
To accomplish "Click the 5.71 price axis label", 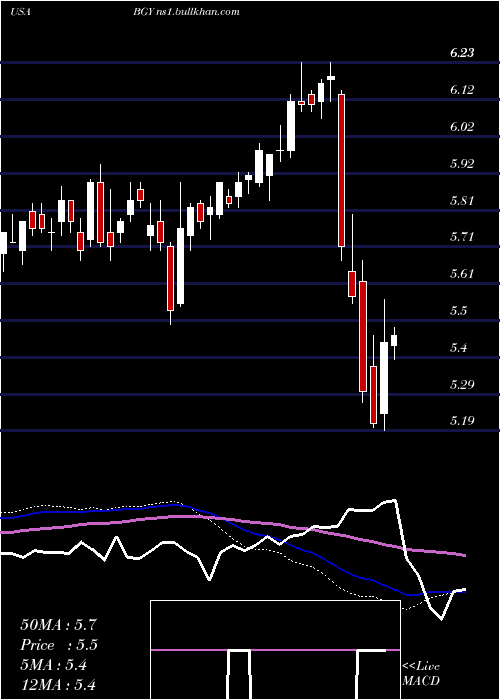I will [462, 237].
